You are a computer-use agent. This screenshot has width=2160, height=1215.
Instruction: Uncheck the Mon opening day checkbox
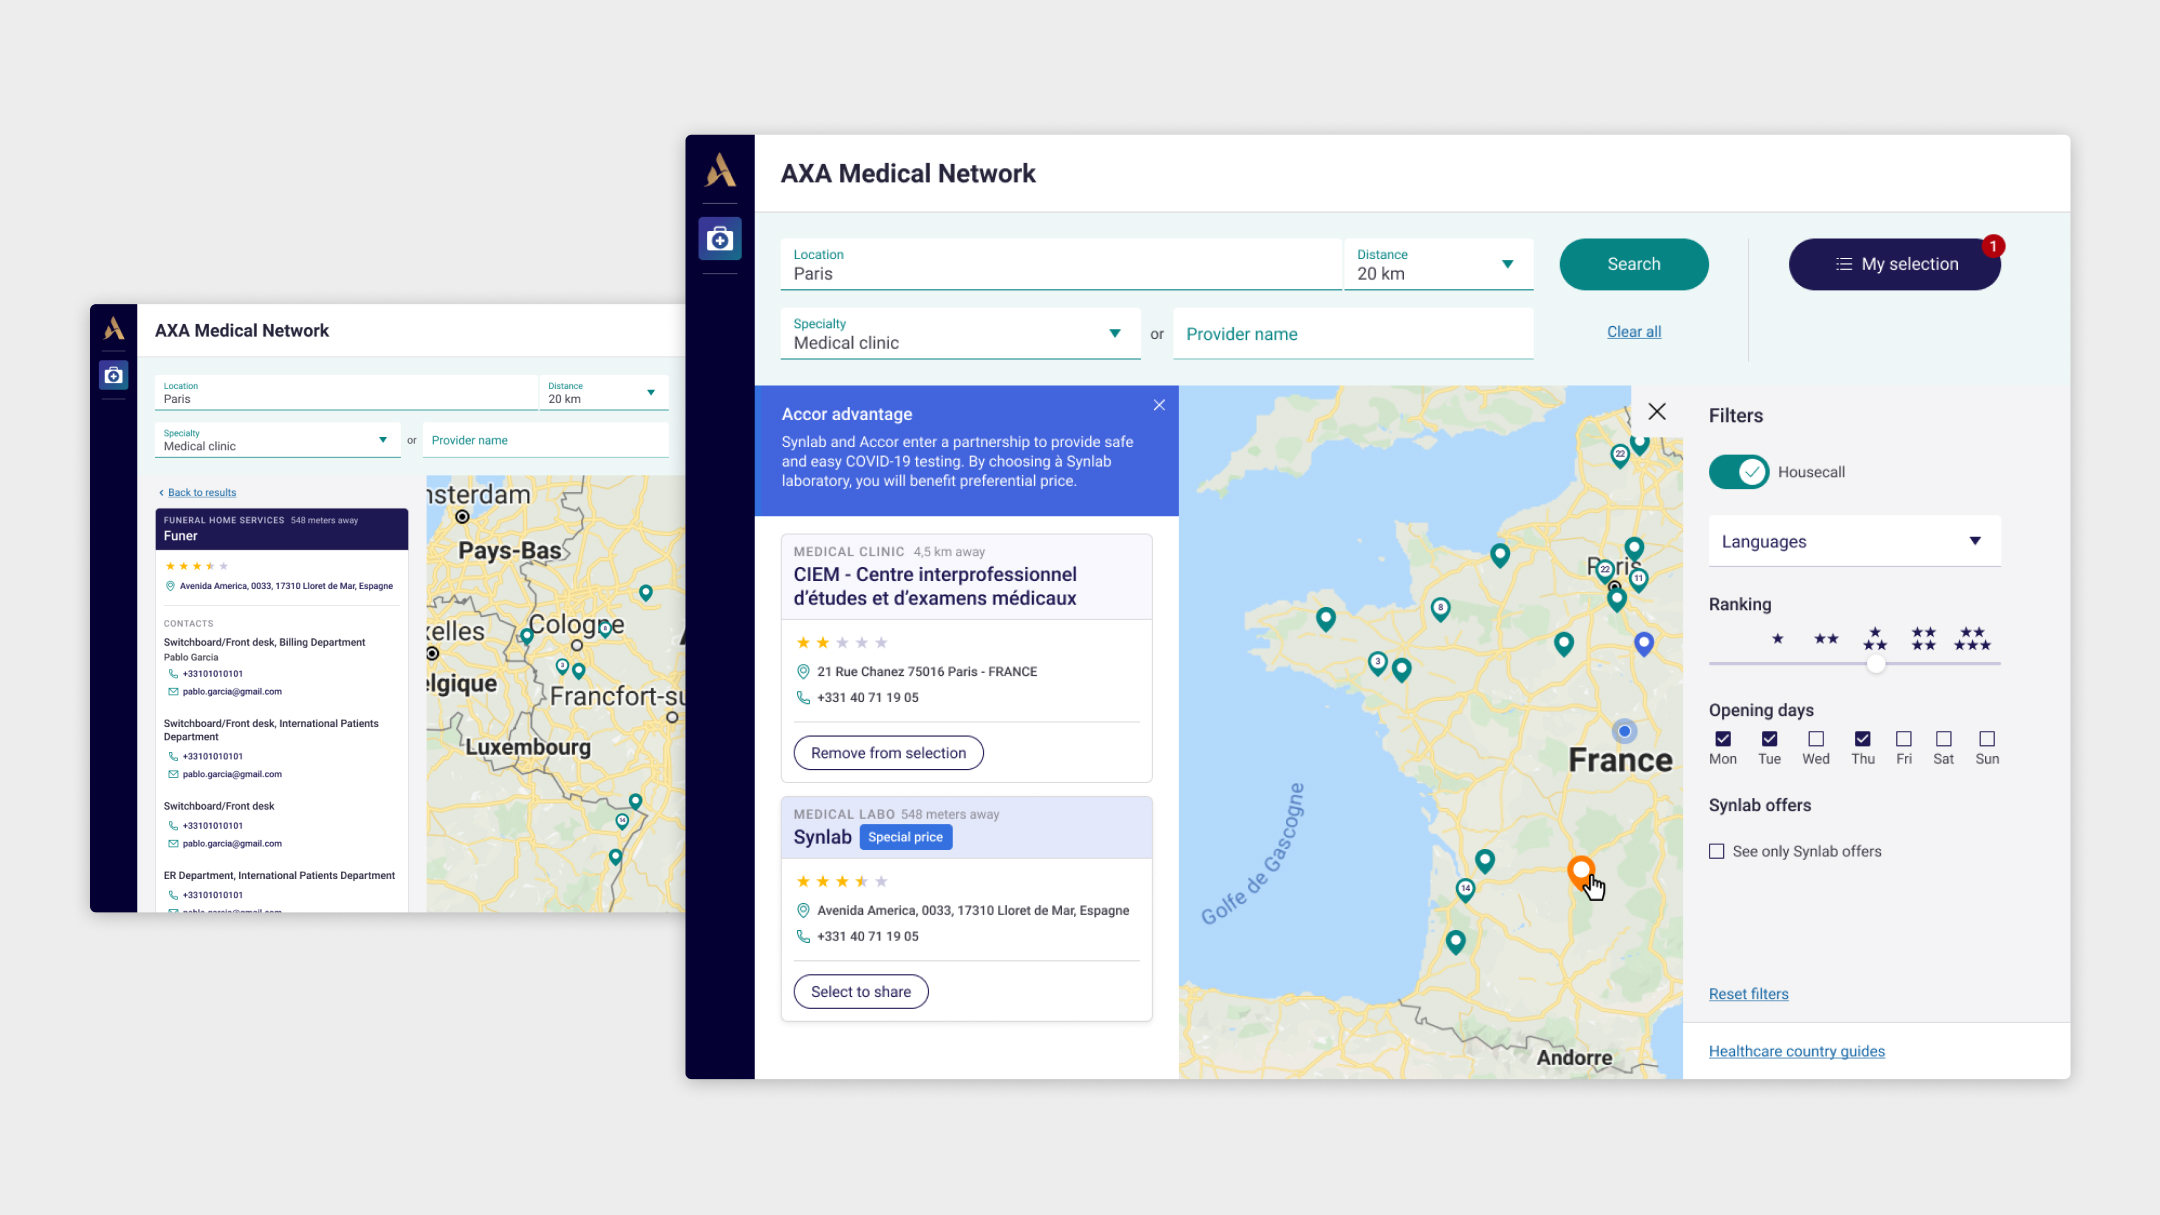pyautogui.click(x=1723, y=739)
